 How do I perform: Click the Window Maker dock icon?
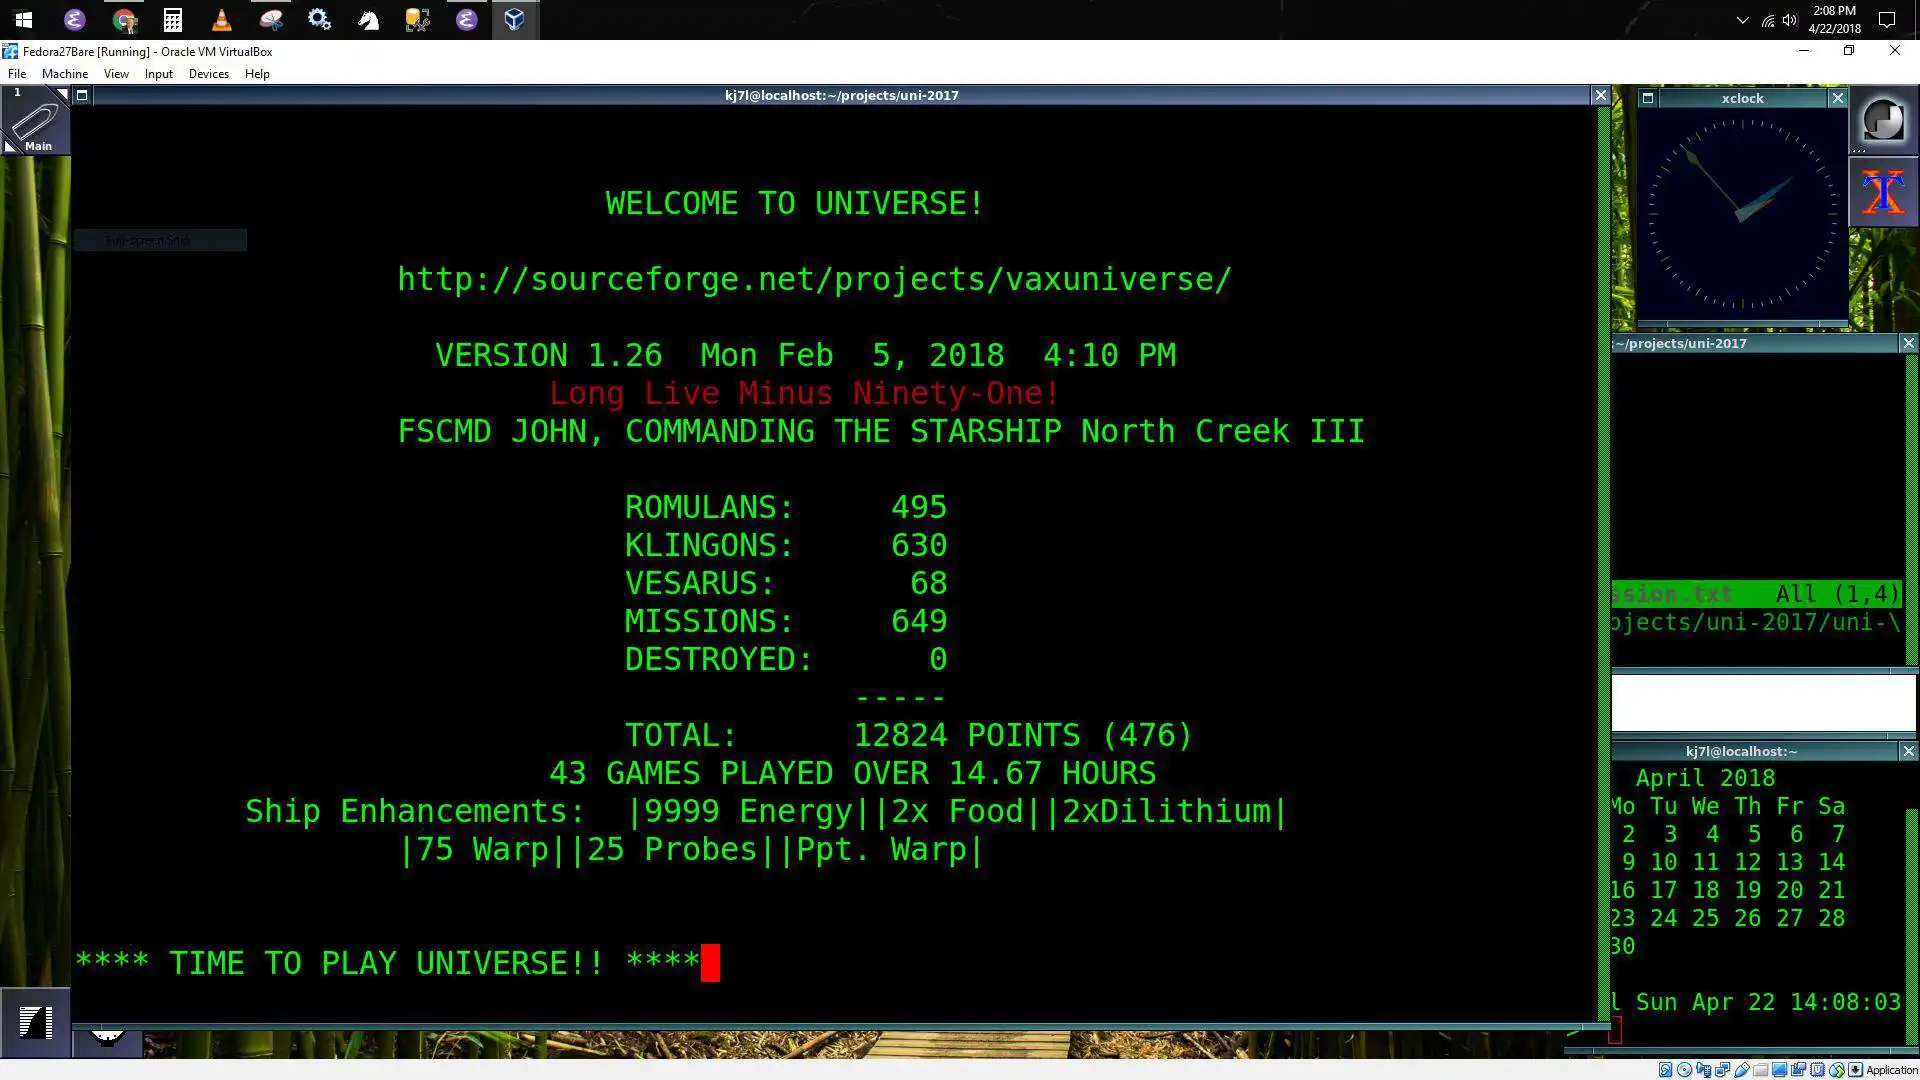click(x=1883, y=120)
